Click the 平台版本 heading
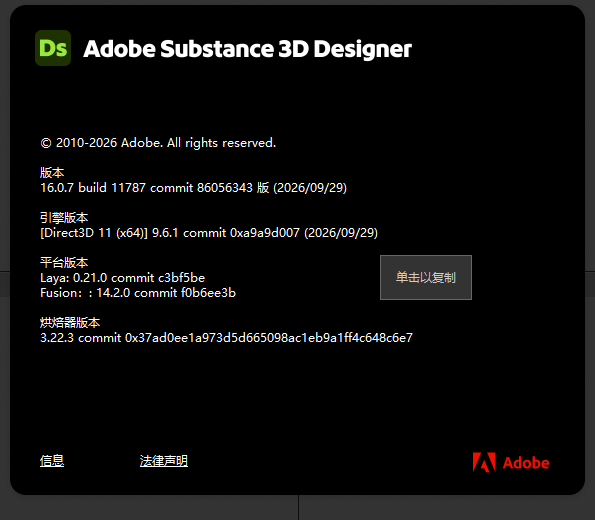This screenshot has width=595, height=520. pos(64,263)
